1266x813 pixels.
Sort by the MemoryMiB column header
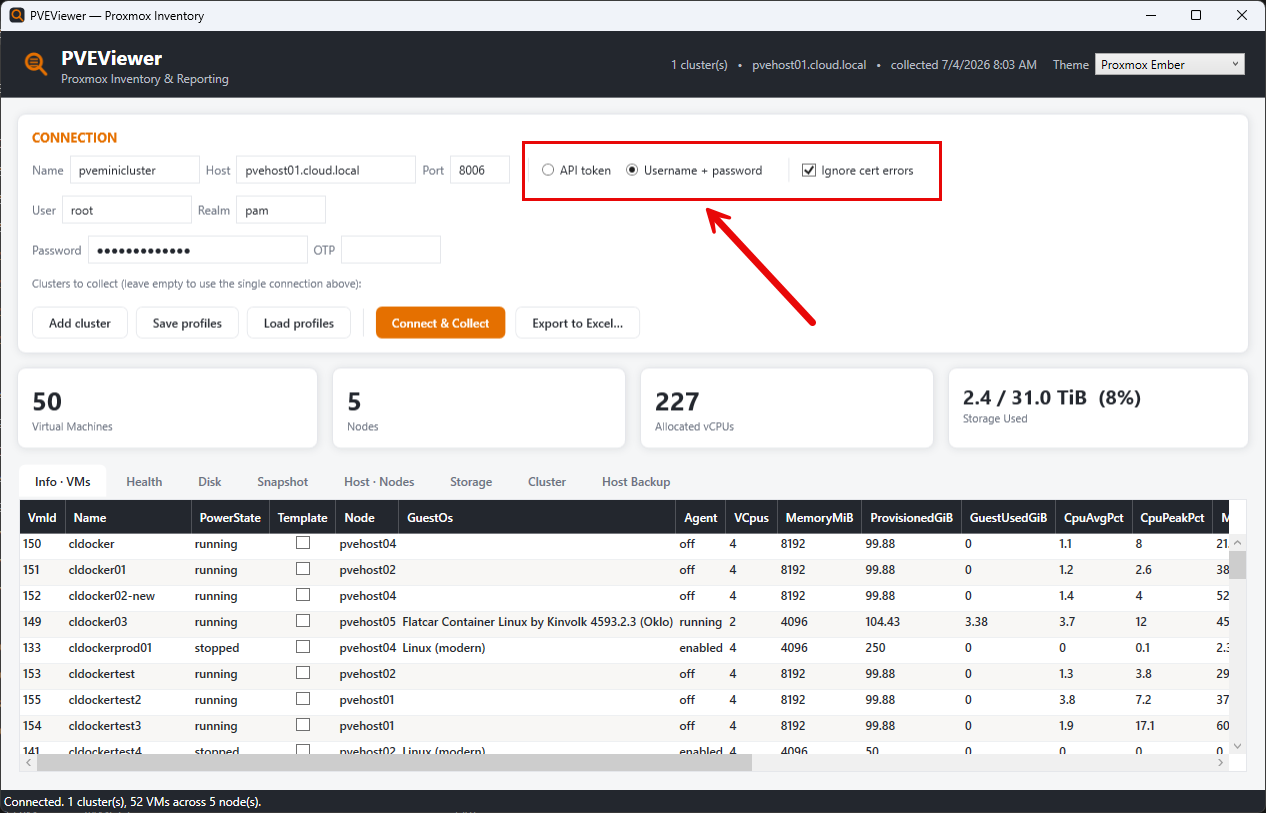click(x=819, y=517)
